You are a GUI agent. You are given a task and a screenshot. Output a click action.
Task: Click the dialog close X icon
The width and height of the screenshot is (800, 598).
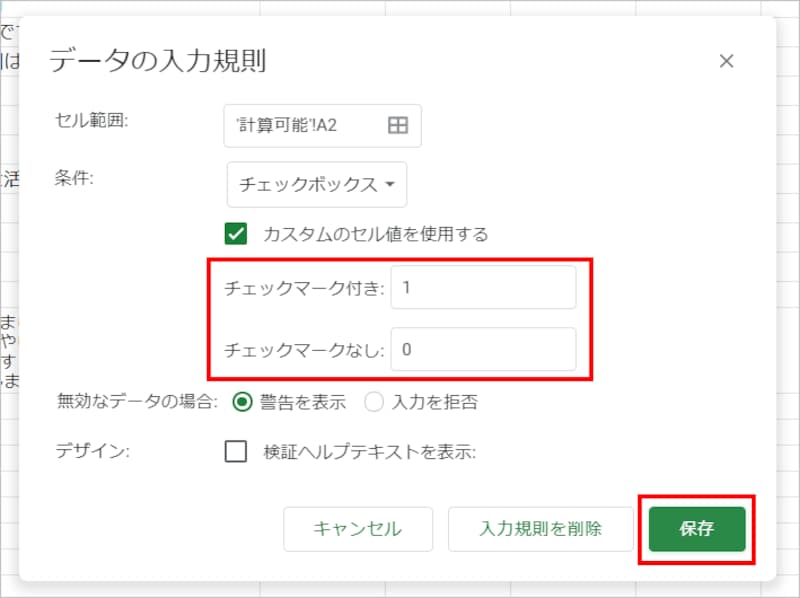pos(727,61)
